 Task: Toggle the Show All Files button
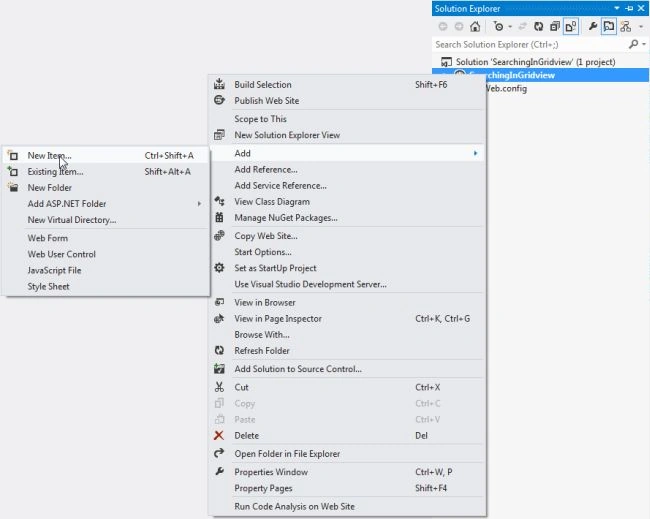click(x=571, y=27)
